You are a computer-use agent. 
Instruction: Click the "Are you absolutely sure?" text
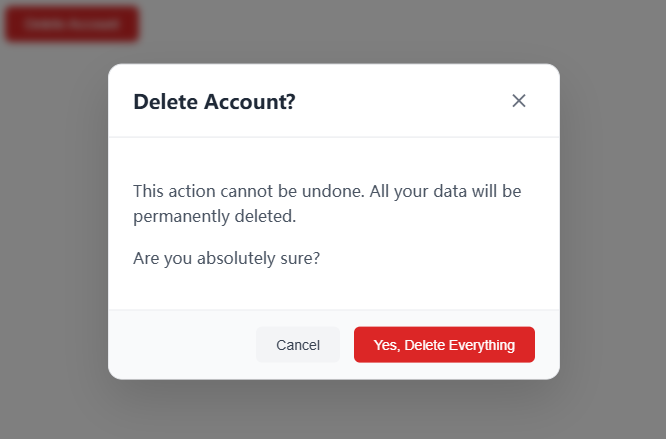tap(227, 257)
